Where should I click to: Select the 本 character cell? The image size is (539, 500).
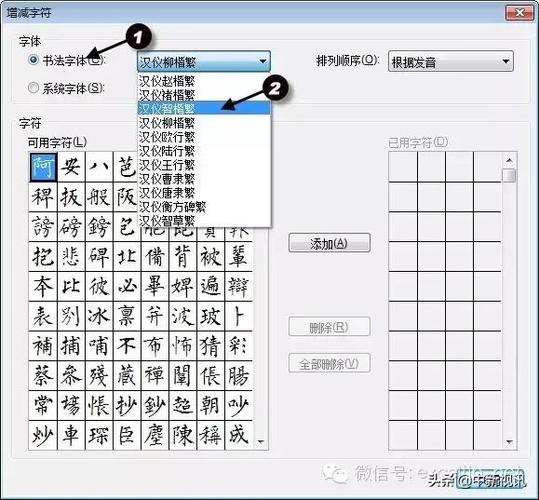[x=43, y=286]
